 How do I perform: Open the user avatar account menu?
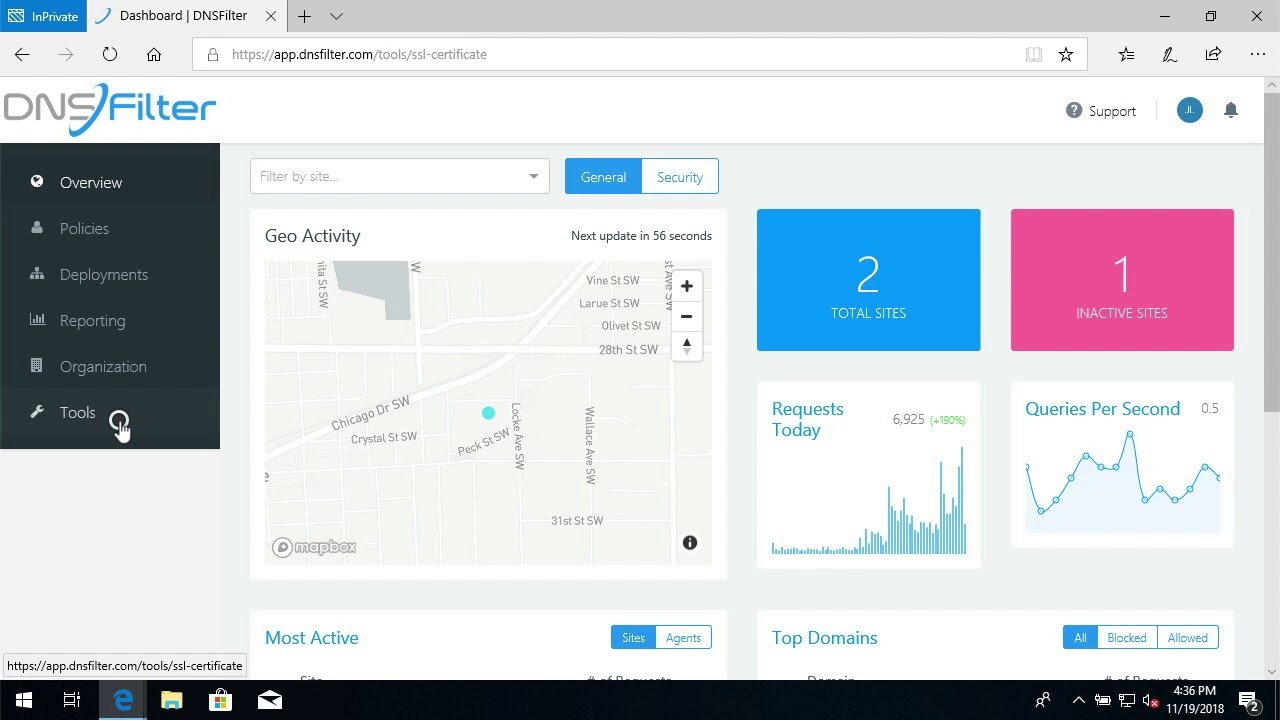click(1189, 111)
